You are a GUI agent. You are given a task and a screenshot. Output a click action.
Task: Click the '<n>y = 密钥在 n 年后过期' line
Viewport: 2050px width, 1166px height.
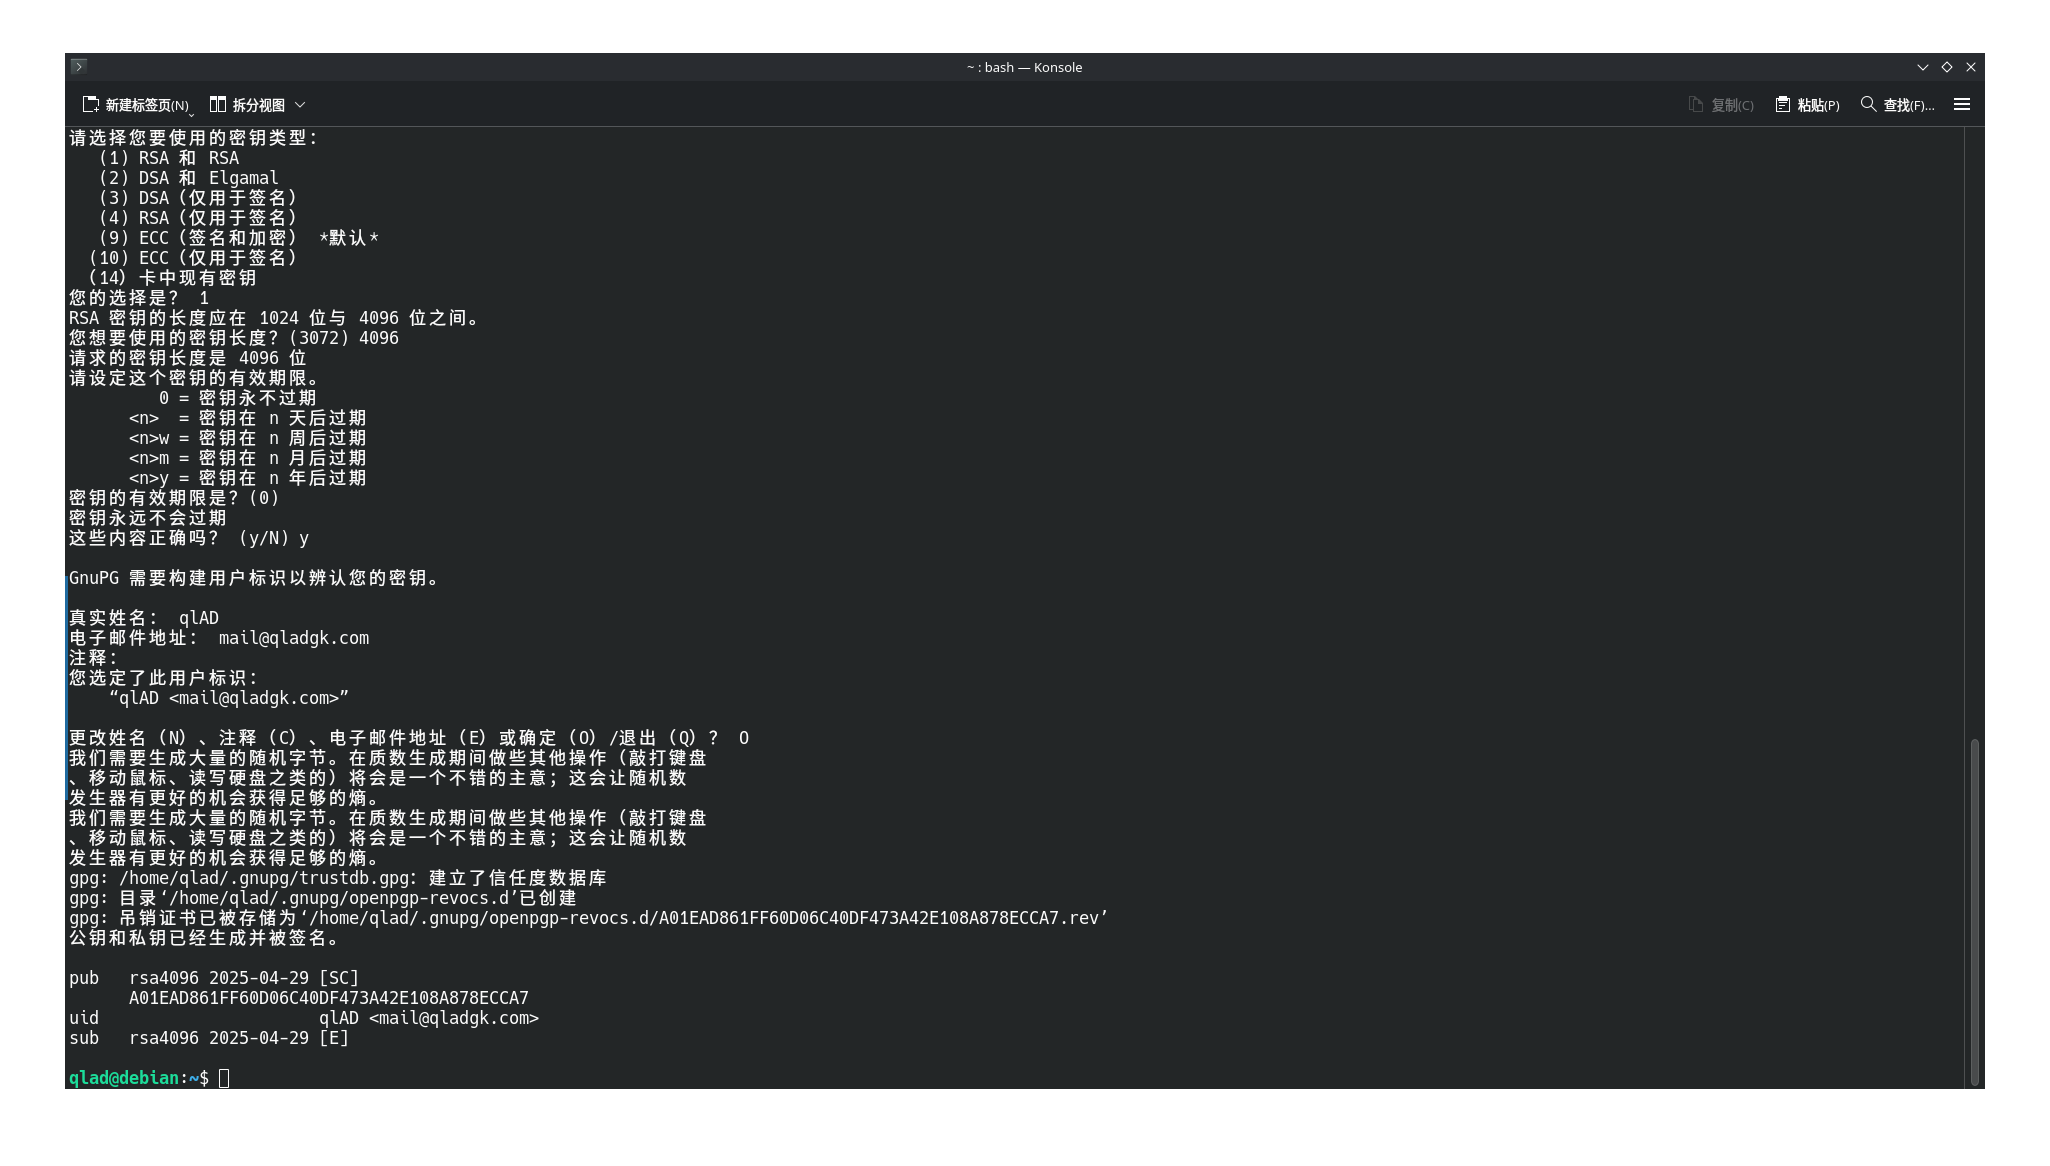coord(247,478)
